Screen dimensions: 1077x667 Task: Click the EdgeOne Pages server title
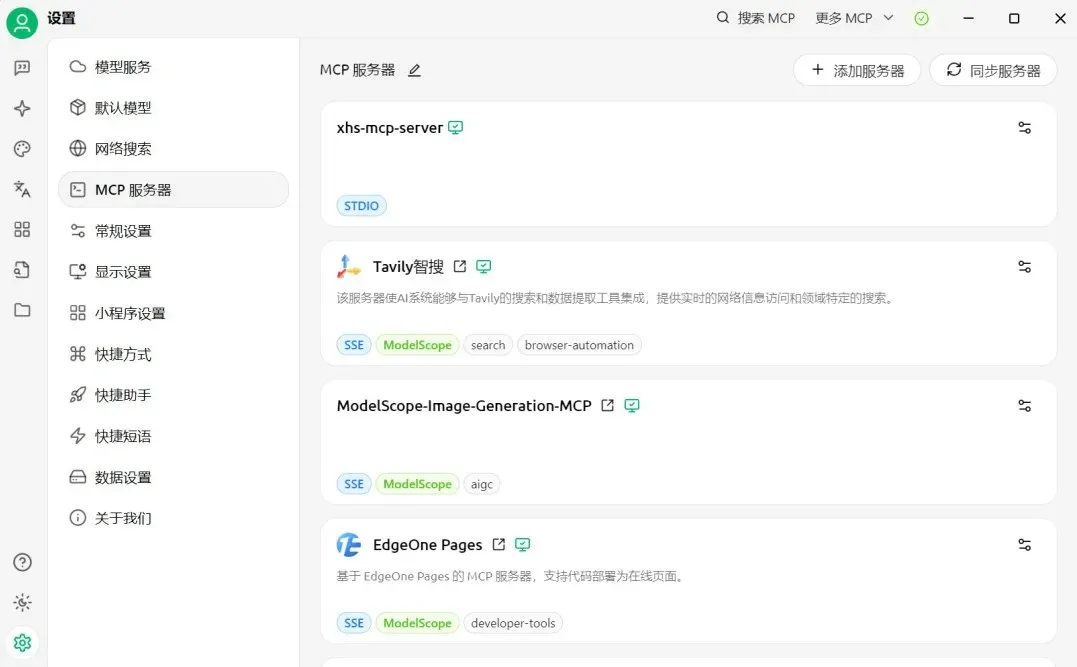pos(427,545)
